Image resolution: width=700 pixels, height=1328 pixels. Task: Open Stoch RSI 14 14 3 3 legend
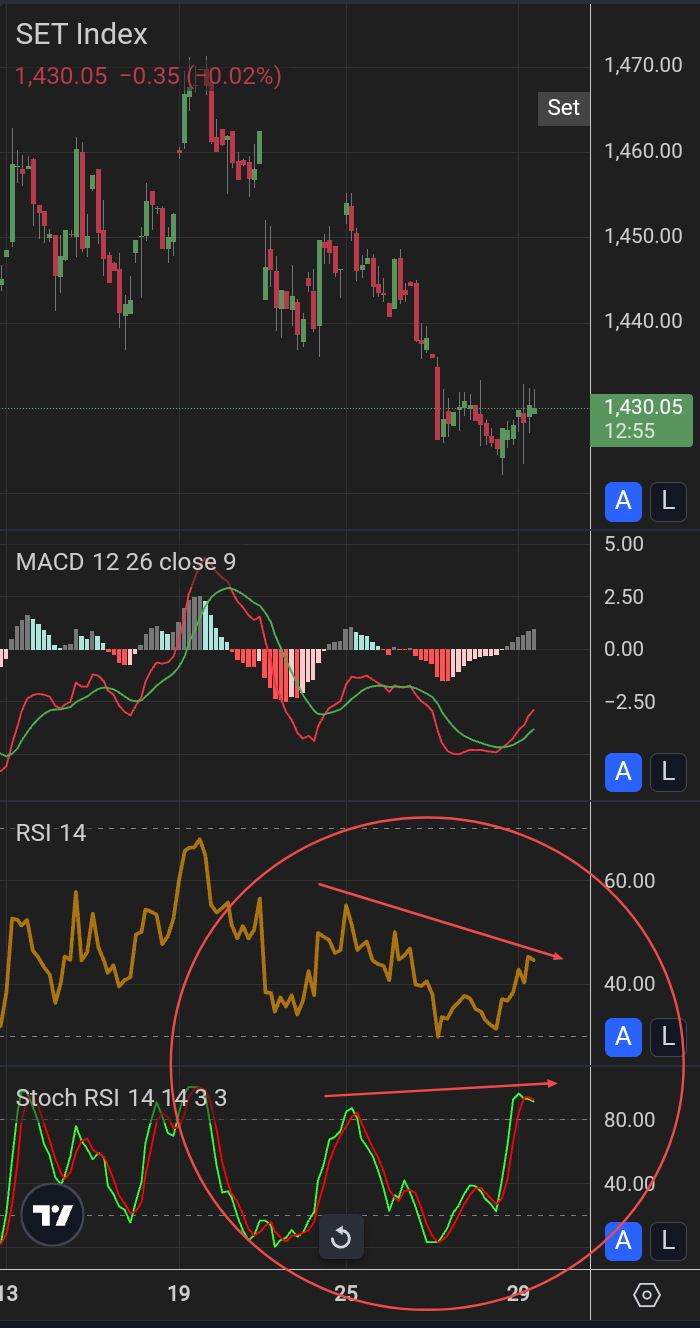tap(121, 1098)
